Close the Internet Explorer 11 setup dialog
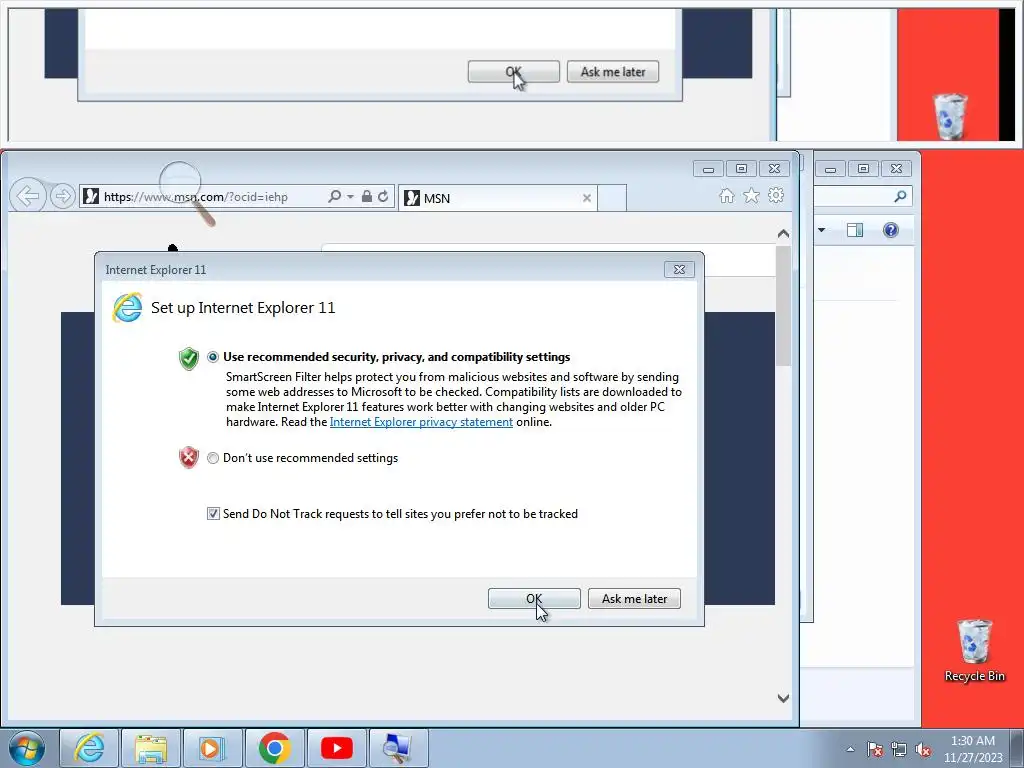The height and width of the screenshot is (768, 1024). click(679, 269)
